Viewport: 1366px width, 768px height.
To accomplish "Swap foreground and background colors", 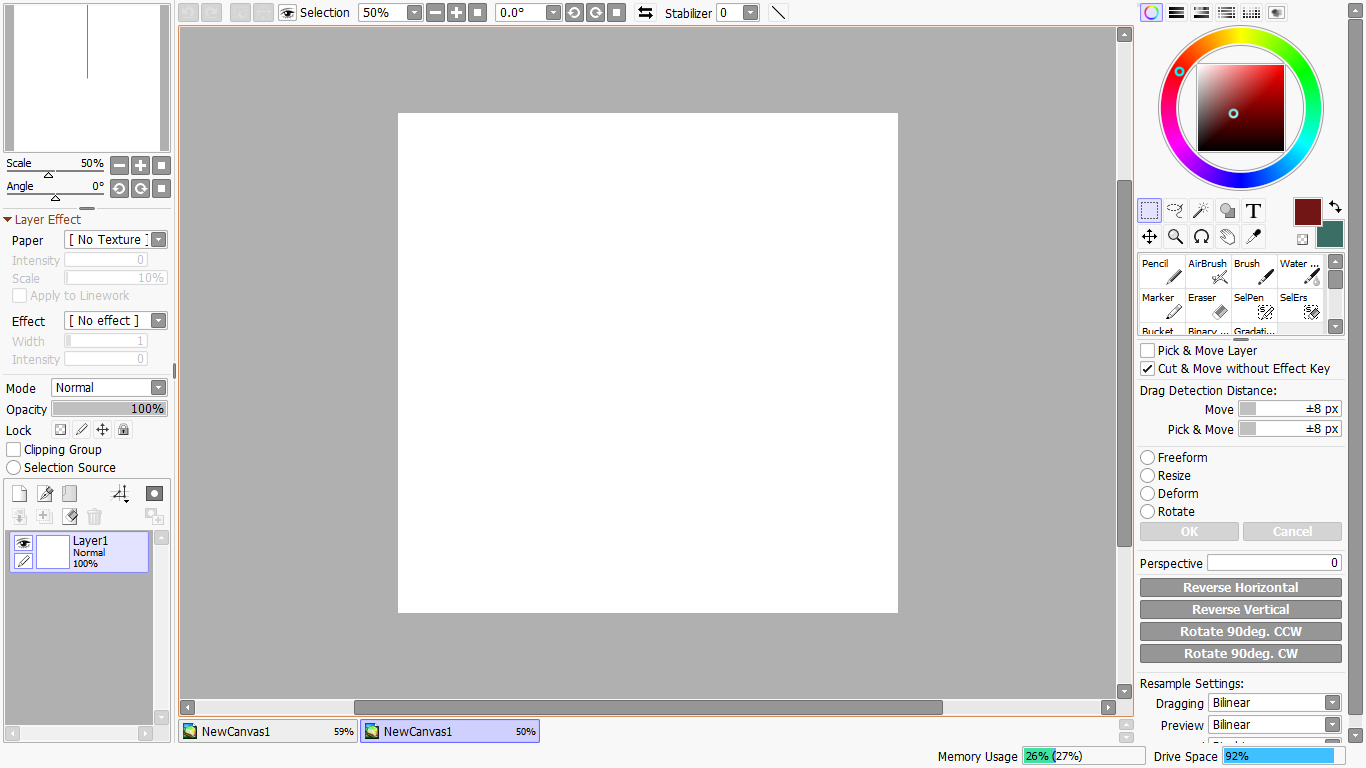I will tap(1335, 207).
